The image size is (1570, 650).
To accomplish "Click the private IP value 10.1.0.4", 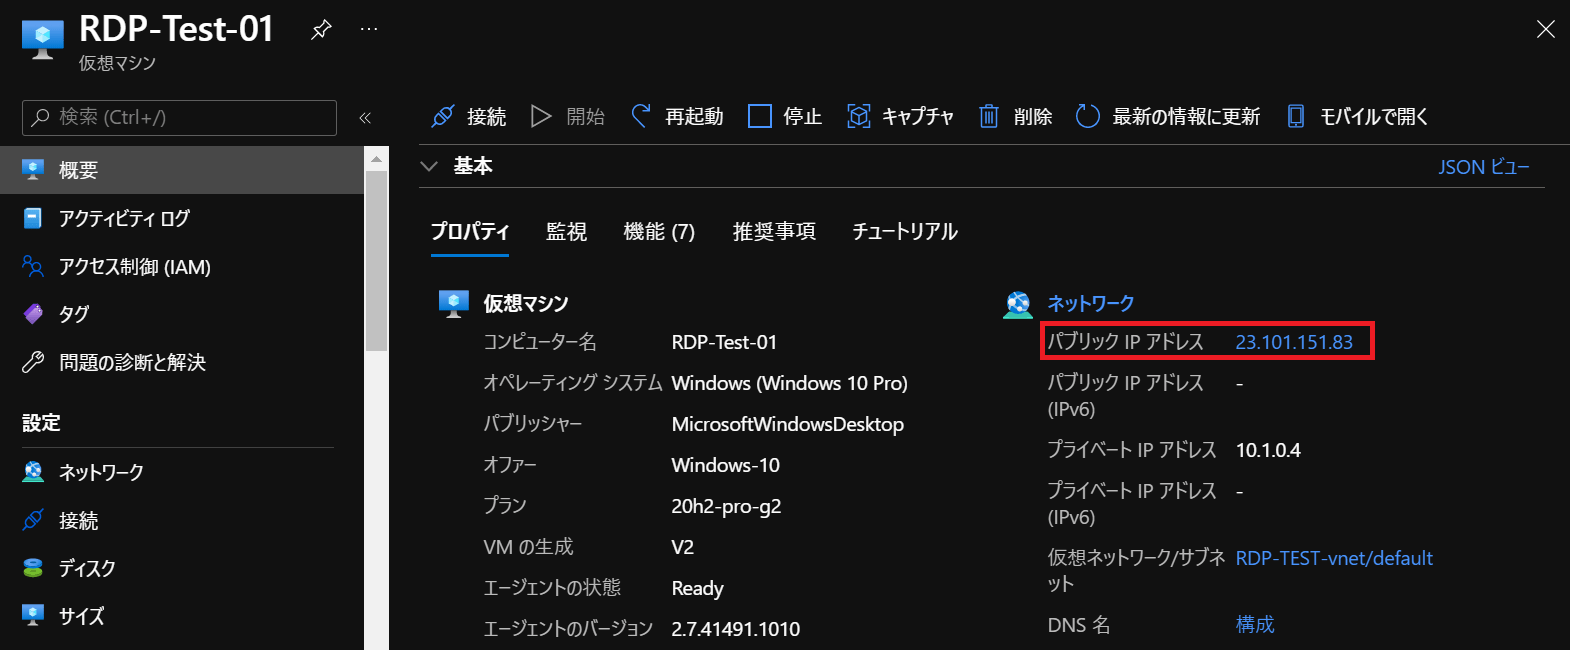I will click(1268, 450).
